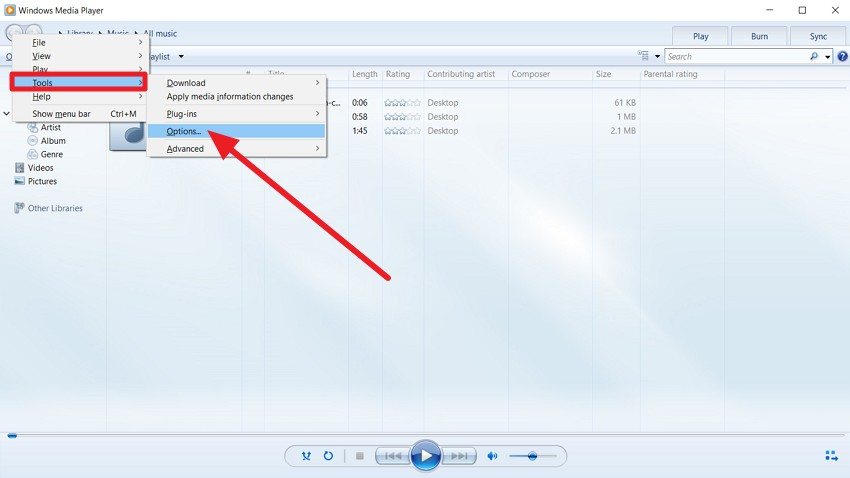
Task: Open the Help question mark icon
Action: click(x=842, y=56)
